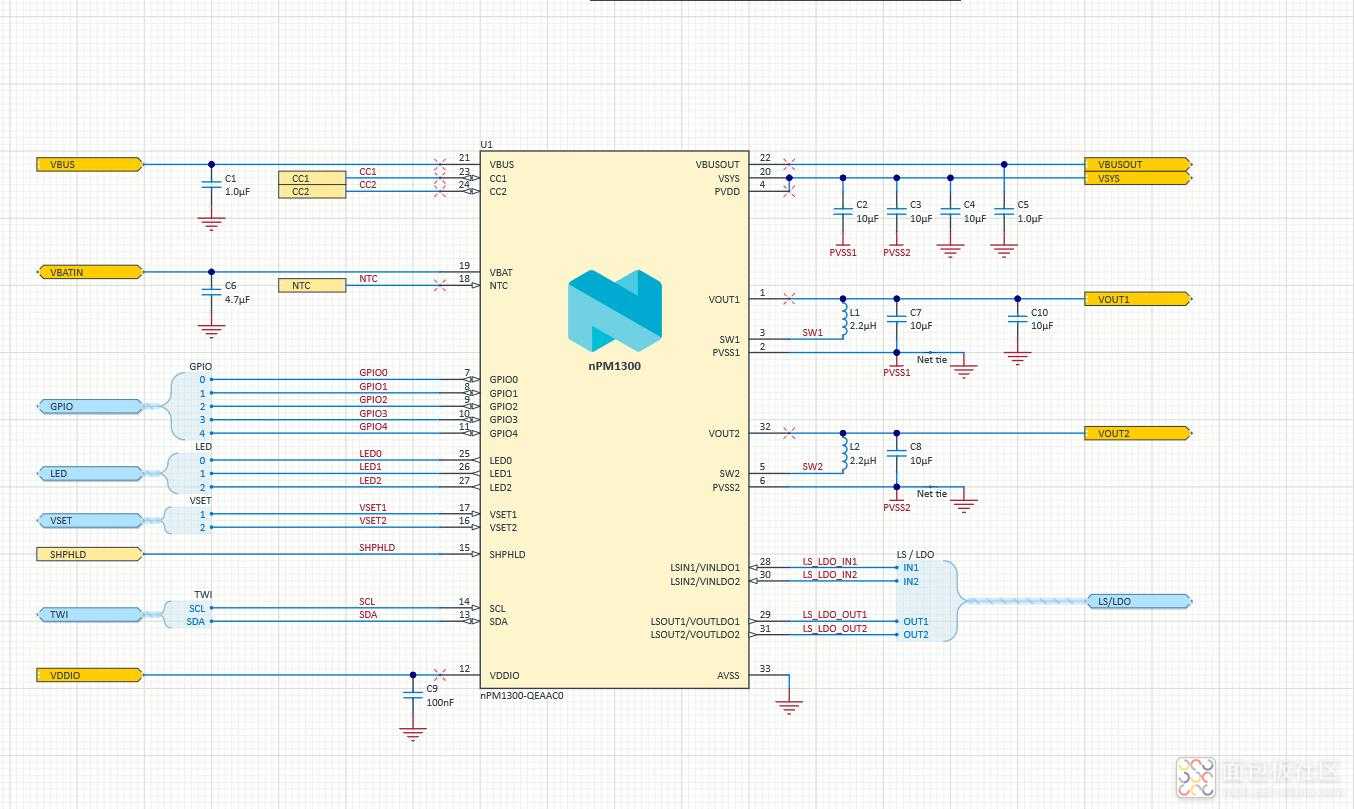This screenshot has width=1354, height=809.
Task: Click the VOUT2 output port
Action: pos(1138,433)
